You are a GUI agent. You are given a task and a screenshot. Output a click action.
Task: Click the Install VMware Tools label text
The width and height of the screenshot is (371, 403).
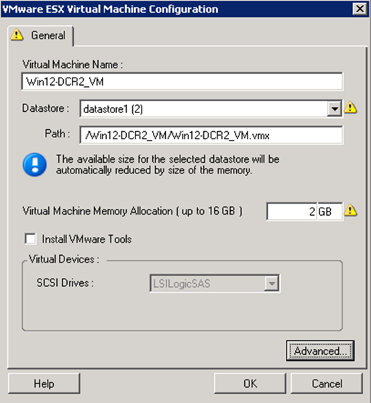[x=87, y=239]
